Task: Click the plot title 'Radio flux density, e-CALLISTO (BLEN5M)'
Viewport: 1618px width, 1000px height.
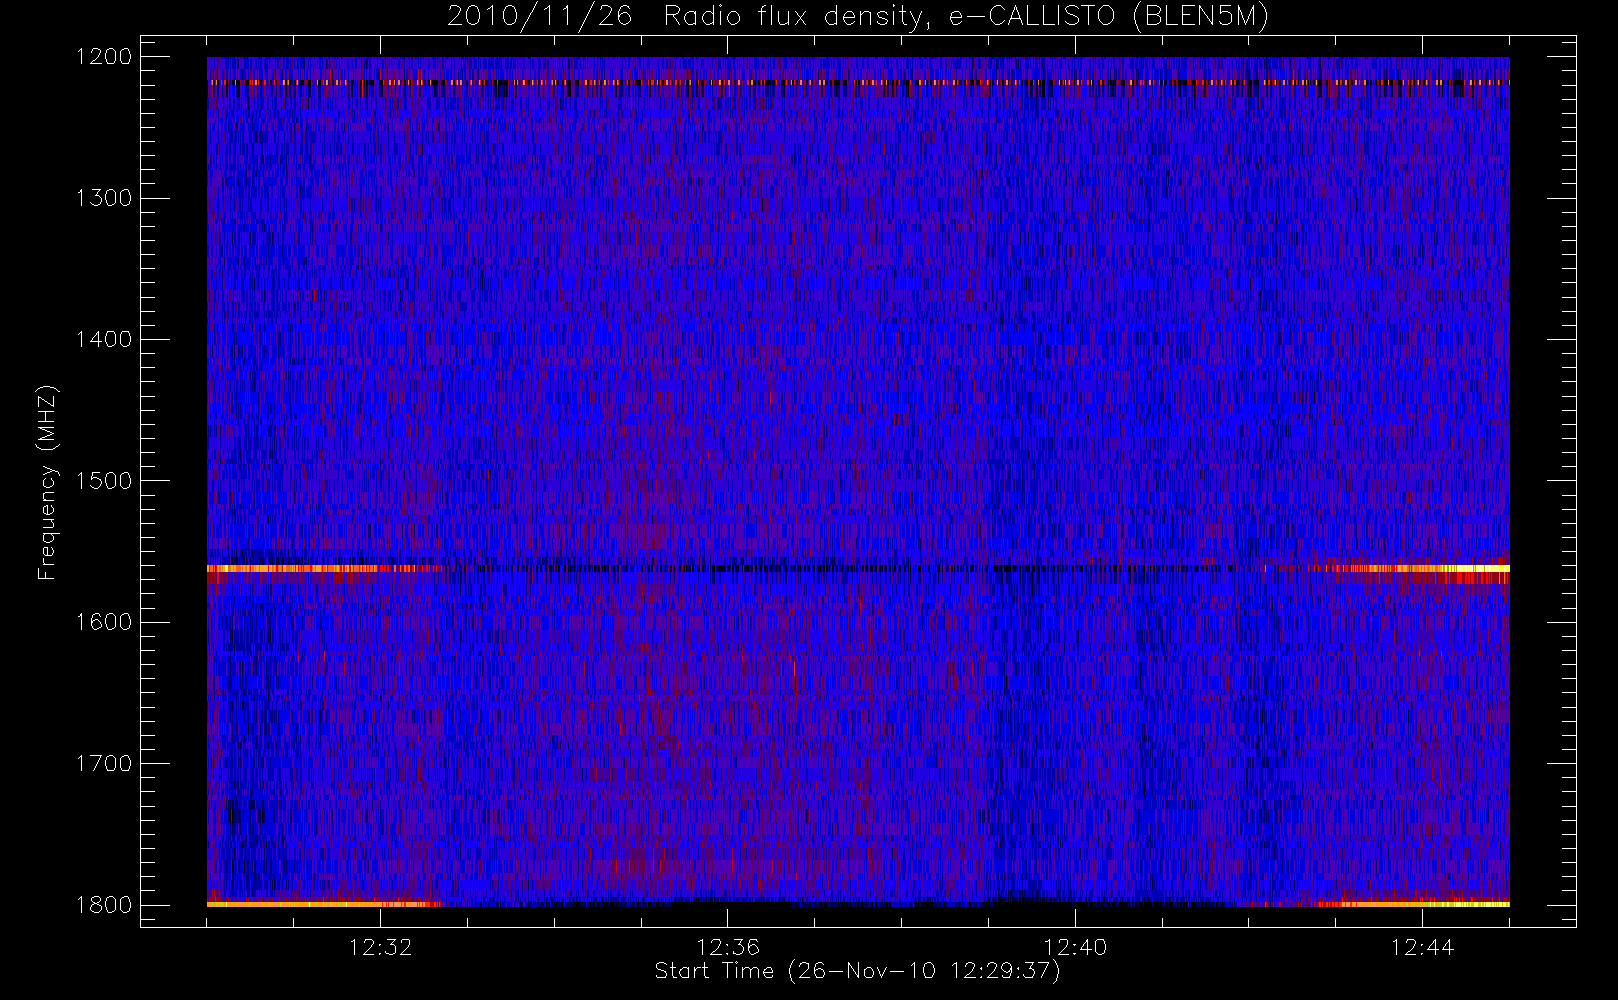Action: point(966,17)
